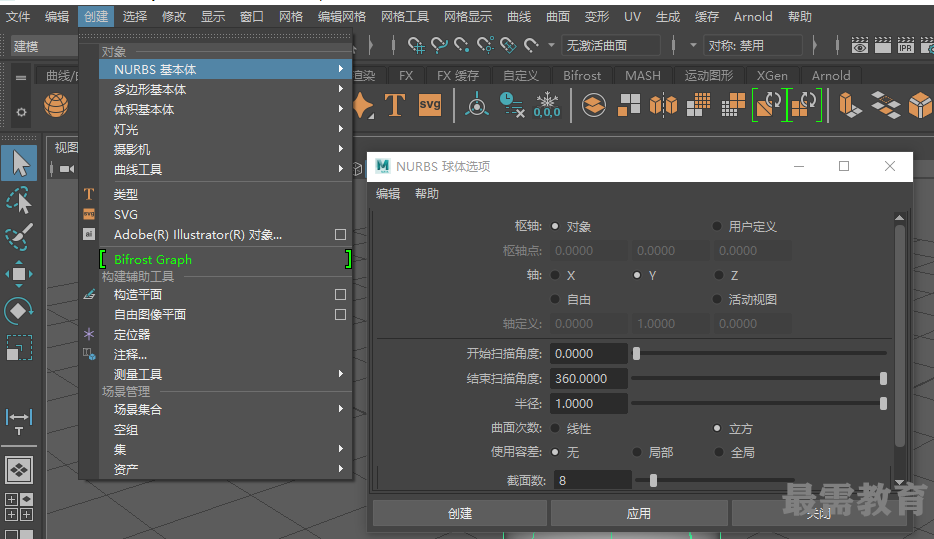This screenshot has width=934, height=539.
Task: Open the 帮助 menu in sphere options
Action: [426, 194]
